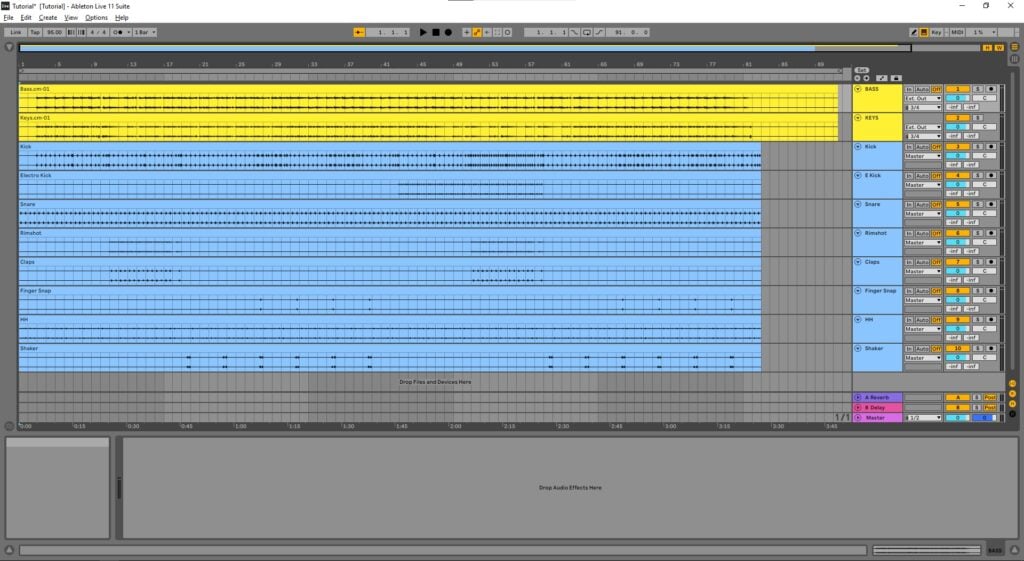Start playback with the Play button

pos(423,32)
